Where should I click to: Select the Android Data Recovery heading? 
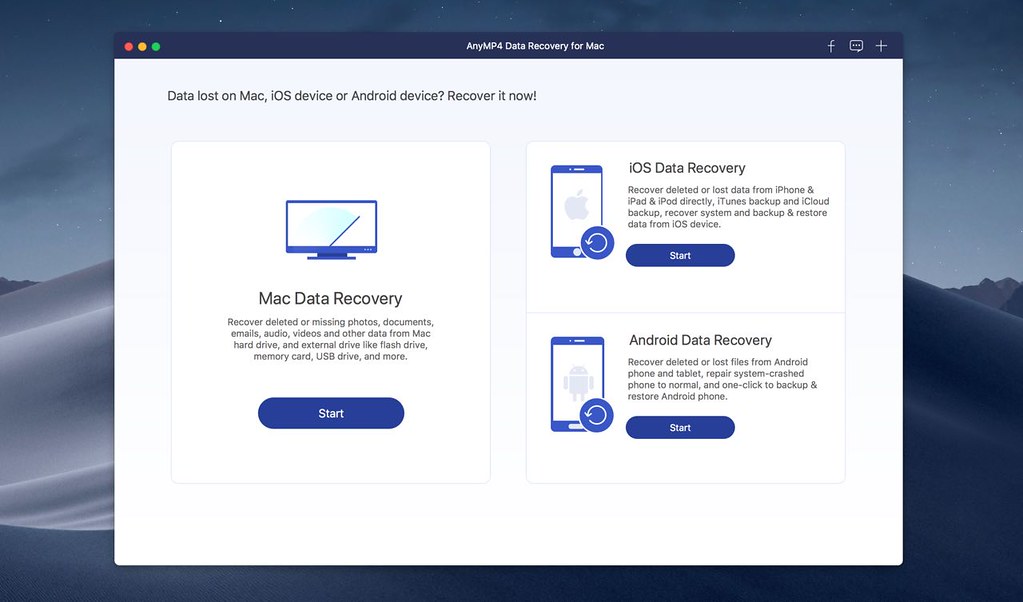[700, 340]
